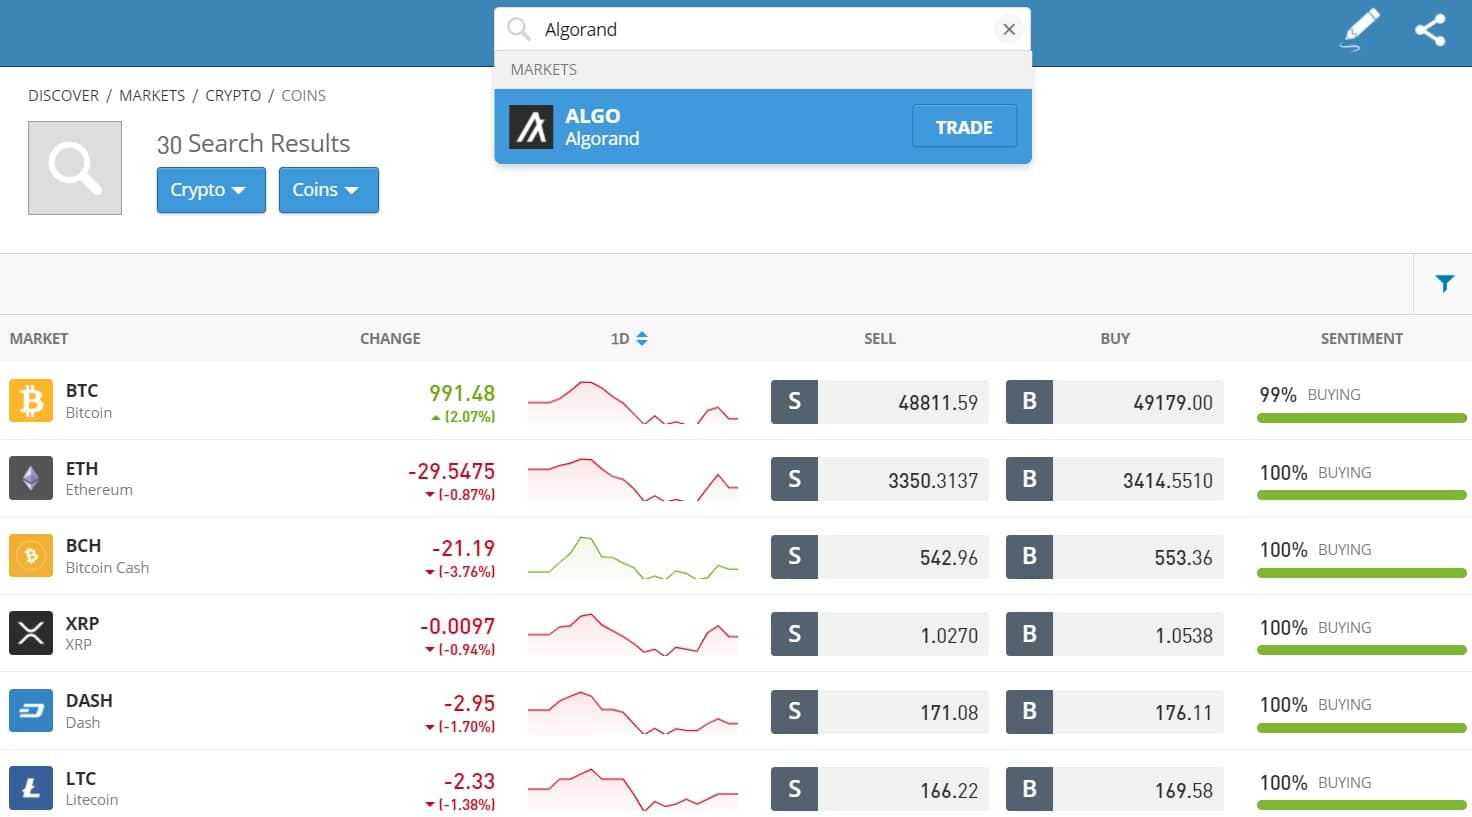
Task: Click the pencil edit icon
Action: pos(1359,30)
